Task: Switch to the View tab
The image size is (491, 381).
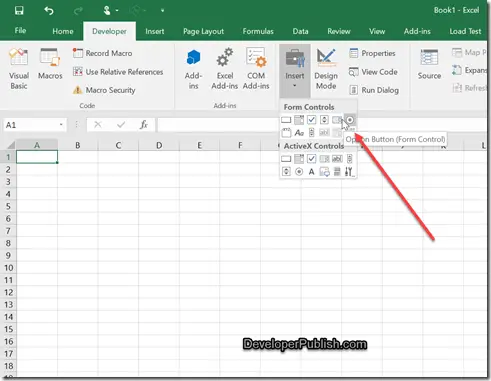Action: coord(377,31)
